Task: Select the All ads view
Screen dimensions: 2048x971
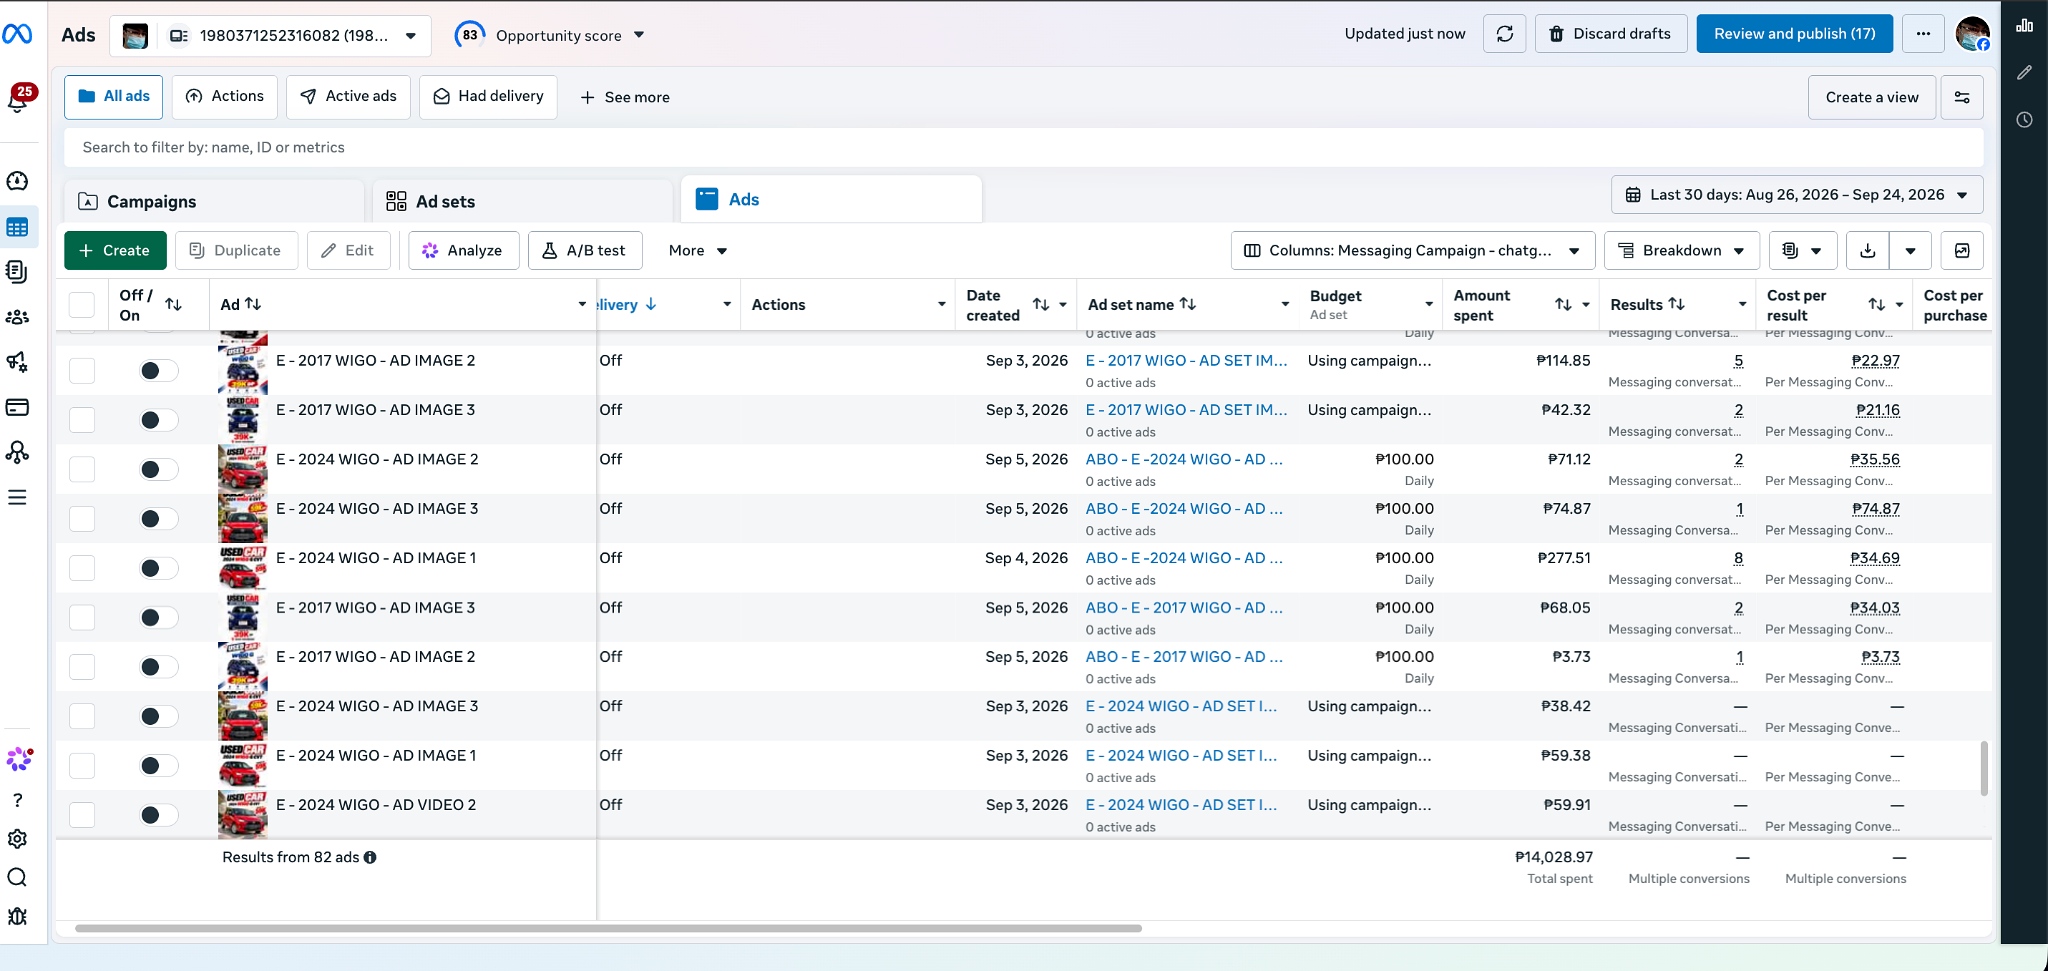Action: [114, 97]
